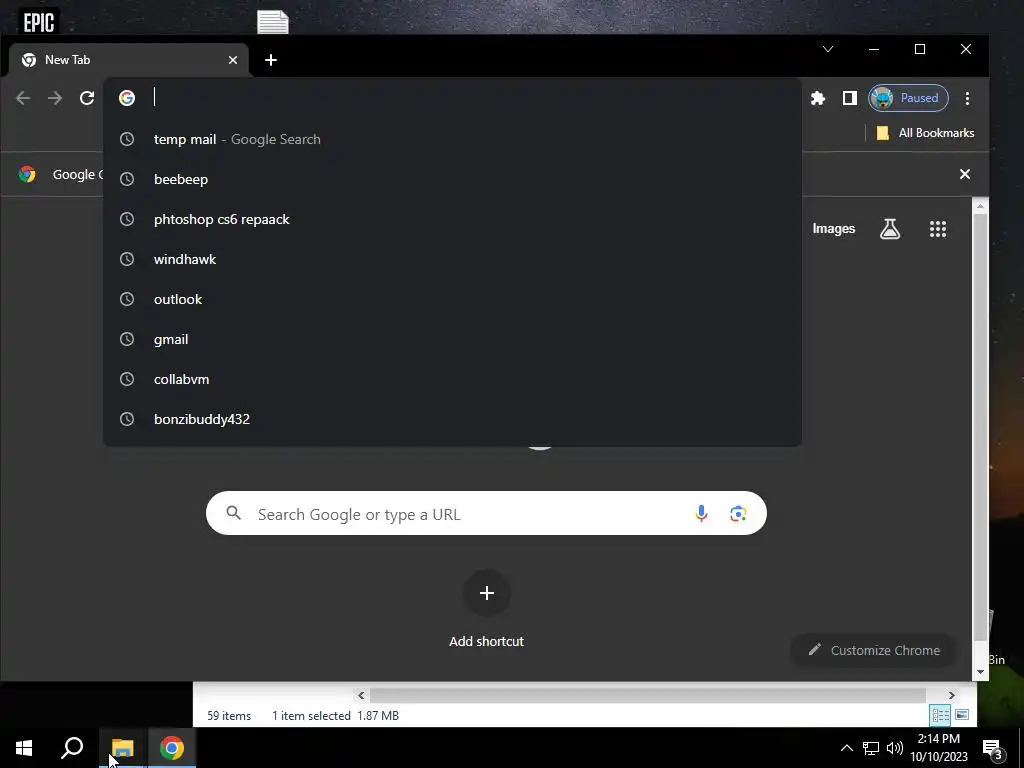Screen dimensions: 1024x768
Task: Click File Explorer horizontal scrollbar left arrow
Action: [361, 696]
